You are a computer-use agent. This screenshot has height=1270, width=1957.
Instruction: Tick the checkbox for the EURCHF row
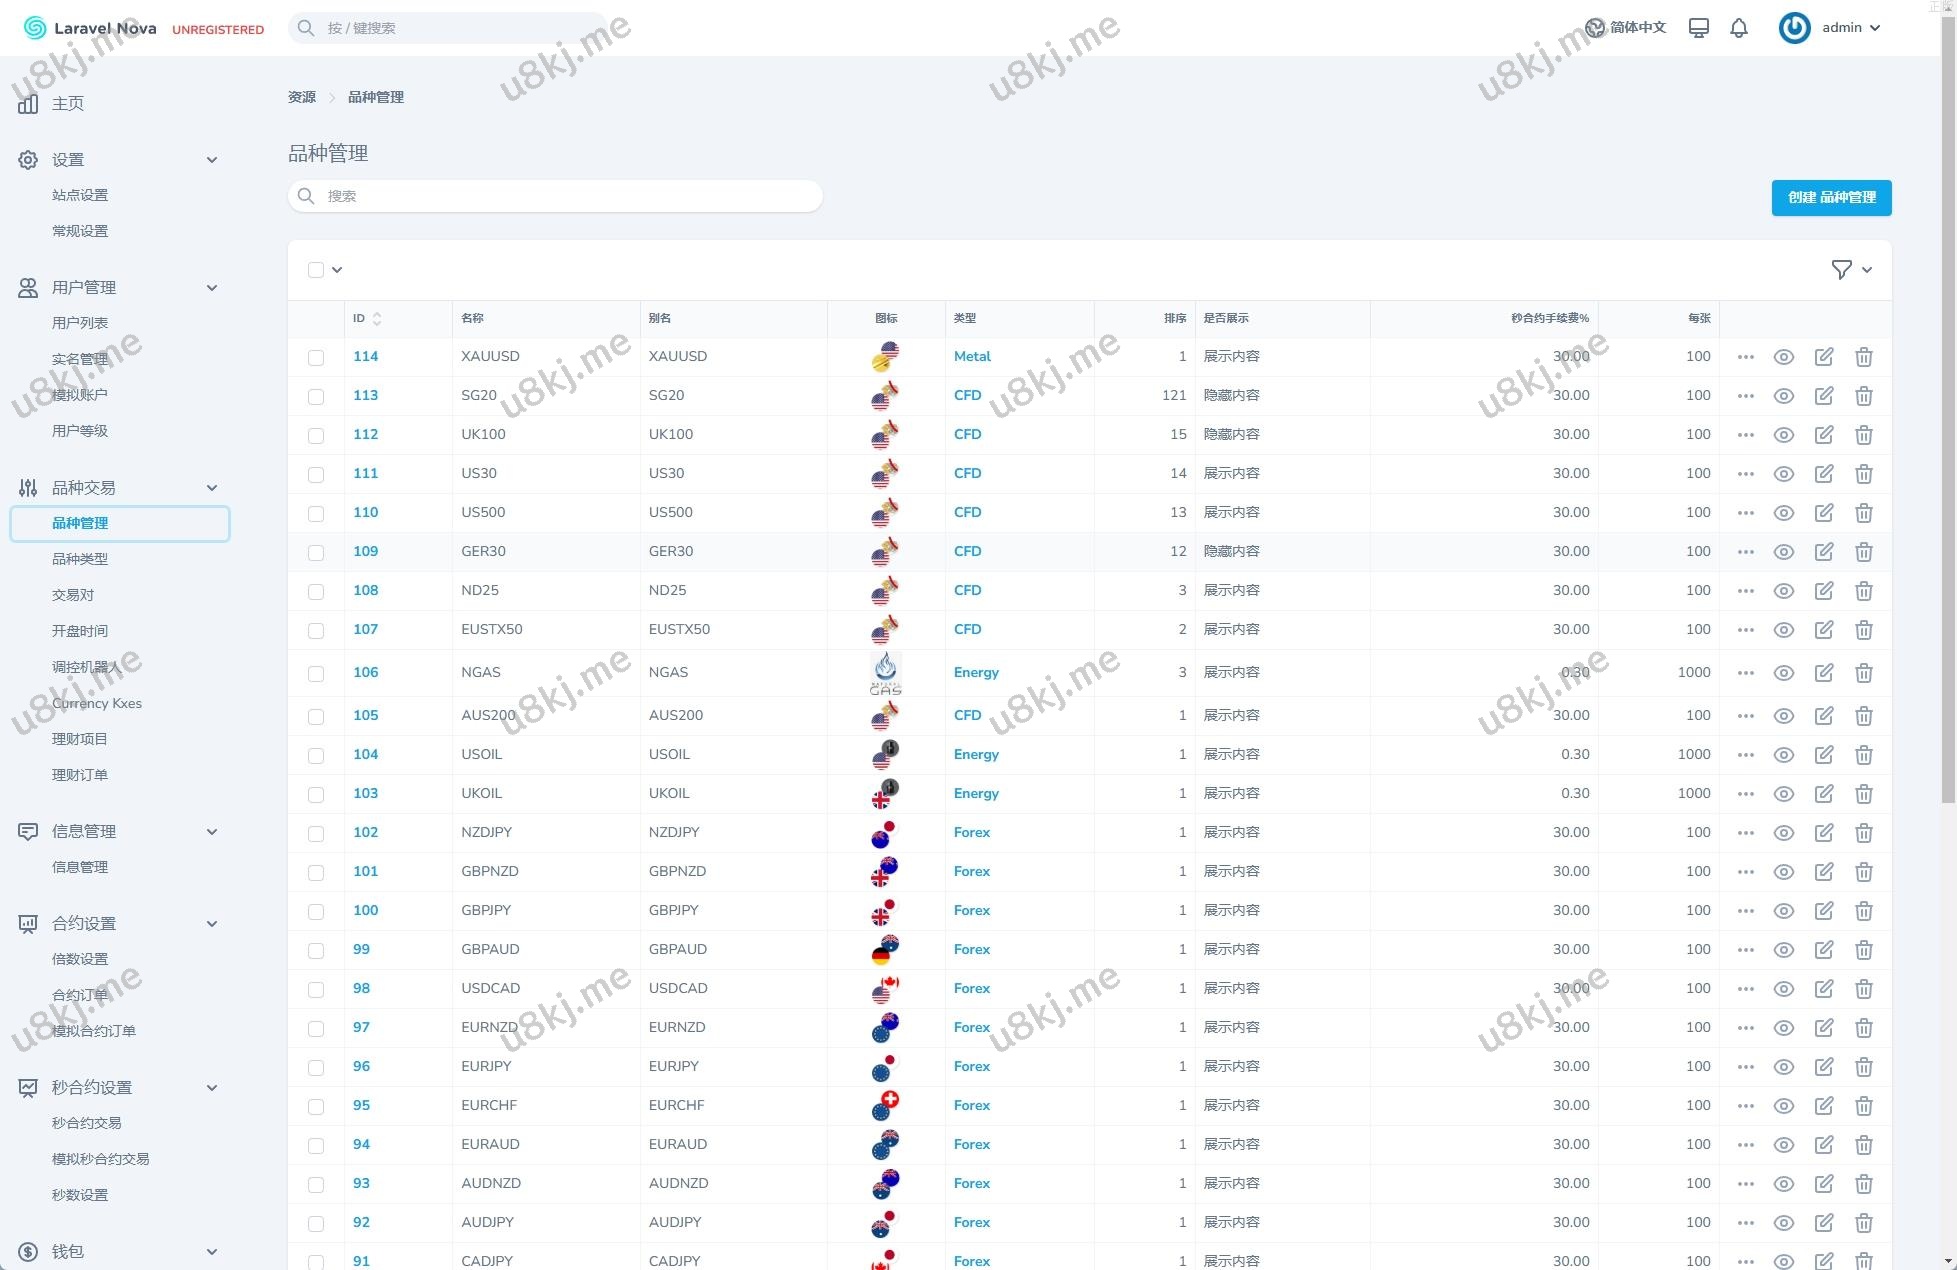(316, 1106)
